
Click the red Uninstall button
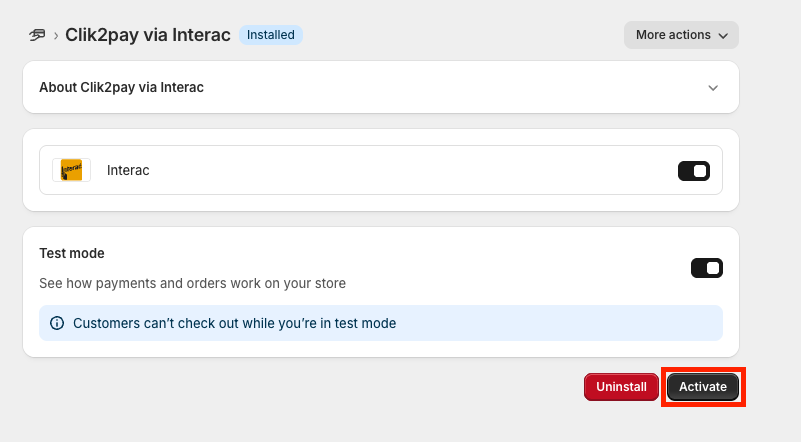621,387
